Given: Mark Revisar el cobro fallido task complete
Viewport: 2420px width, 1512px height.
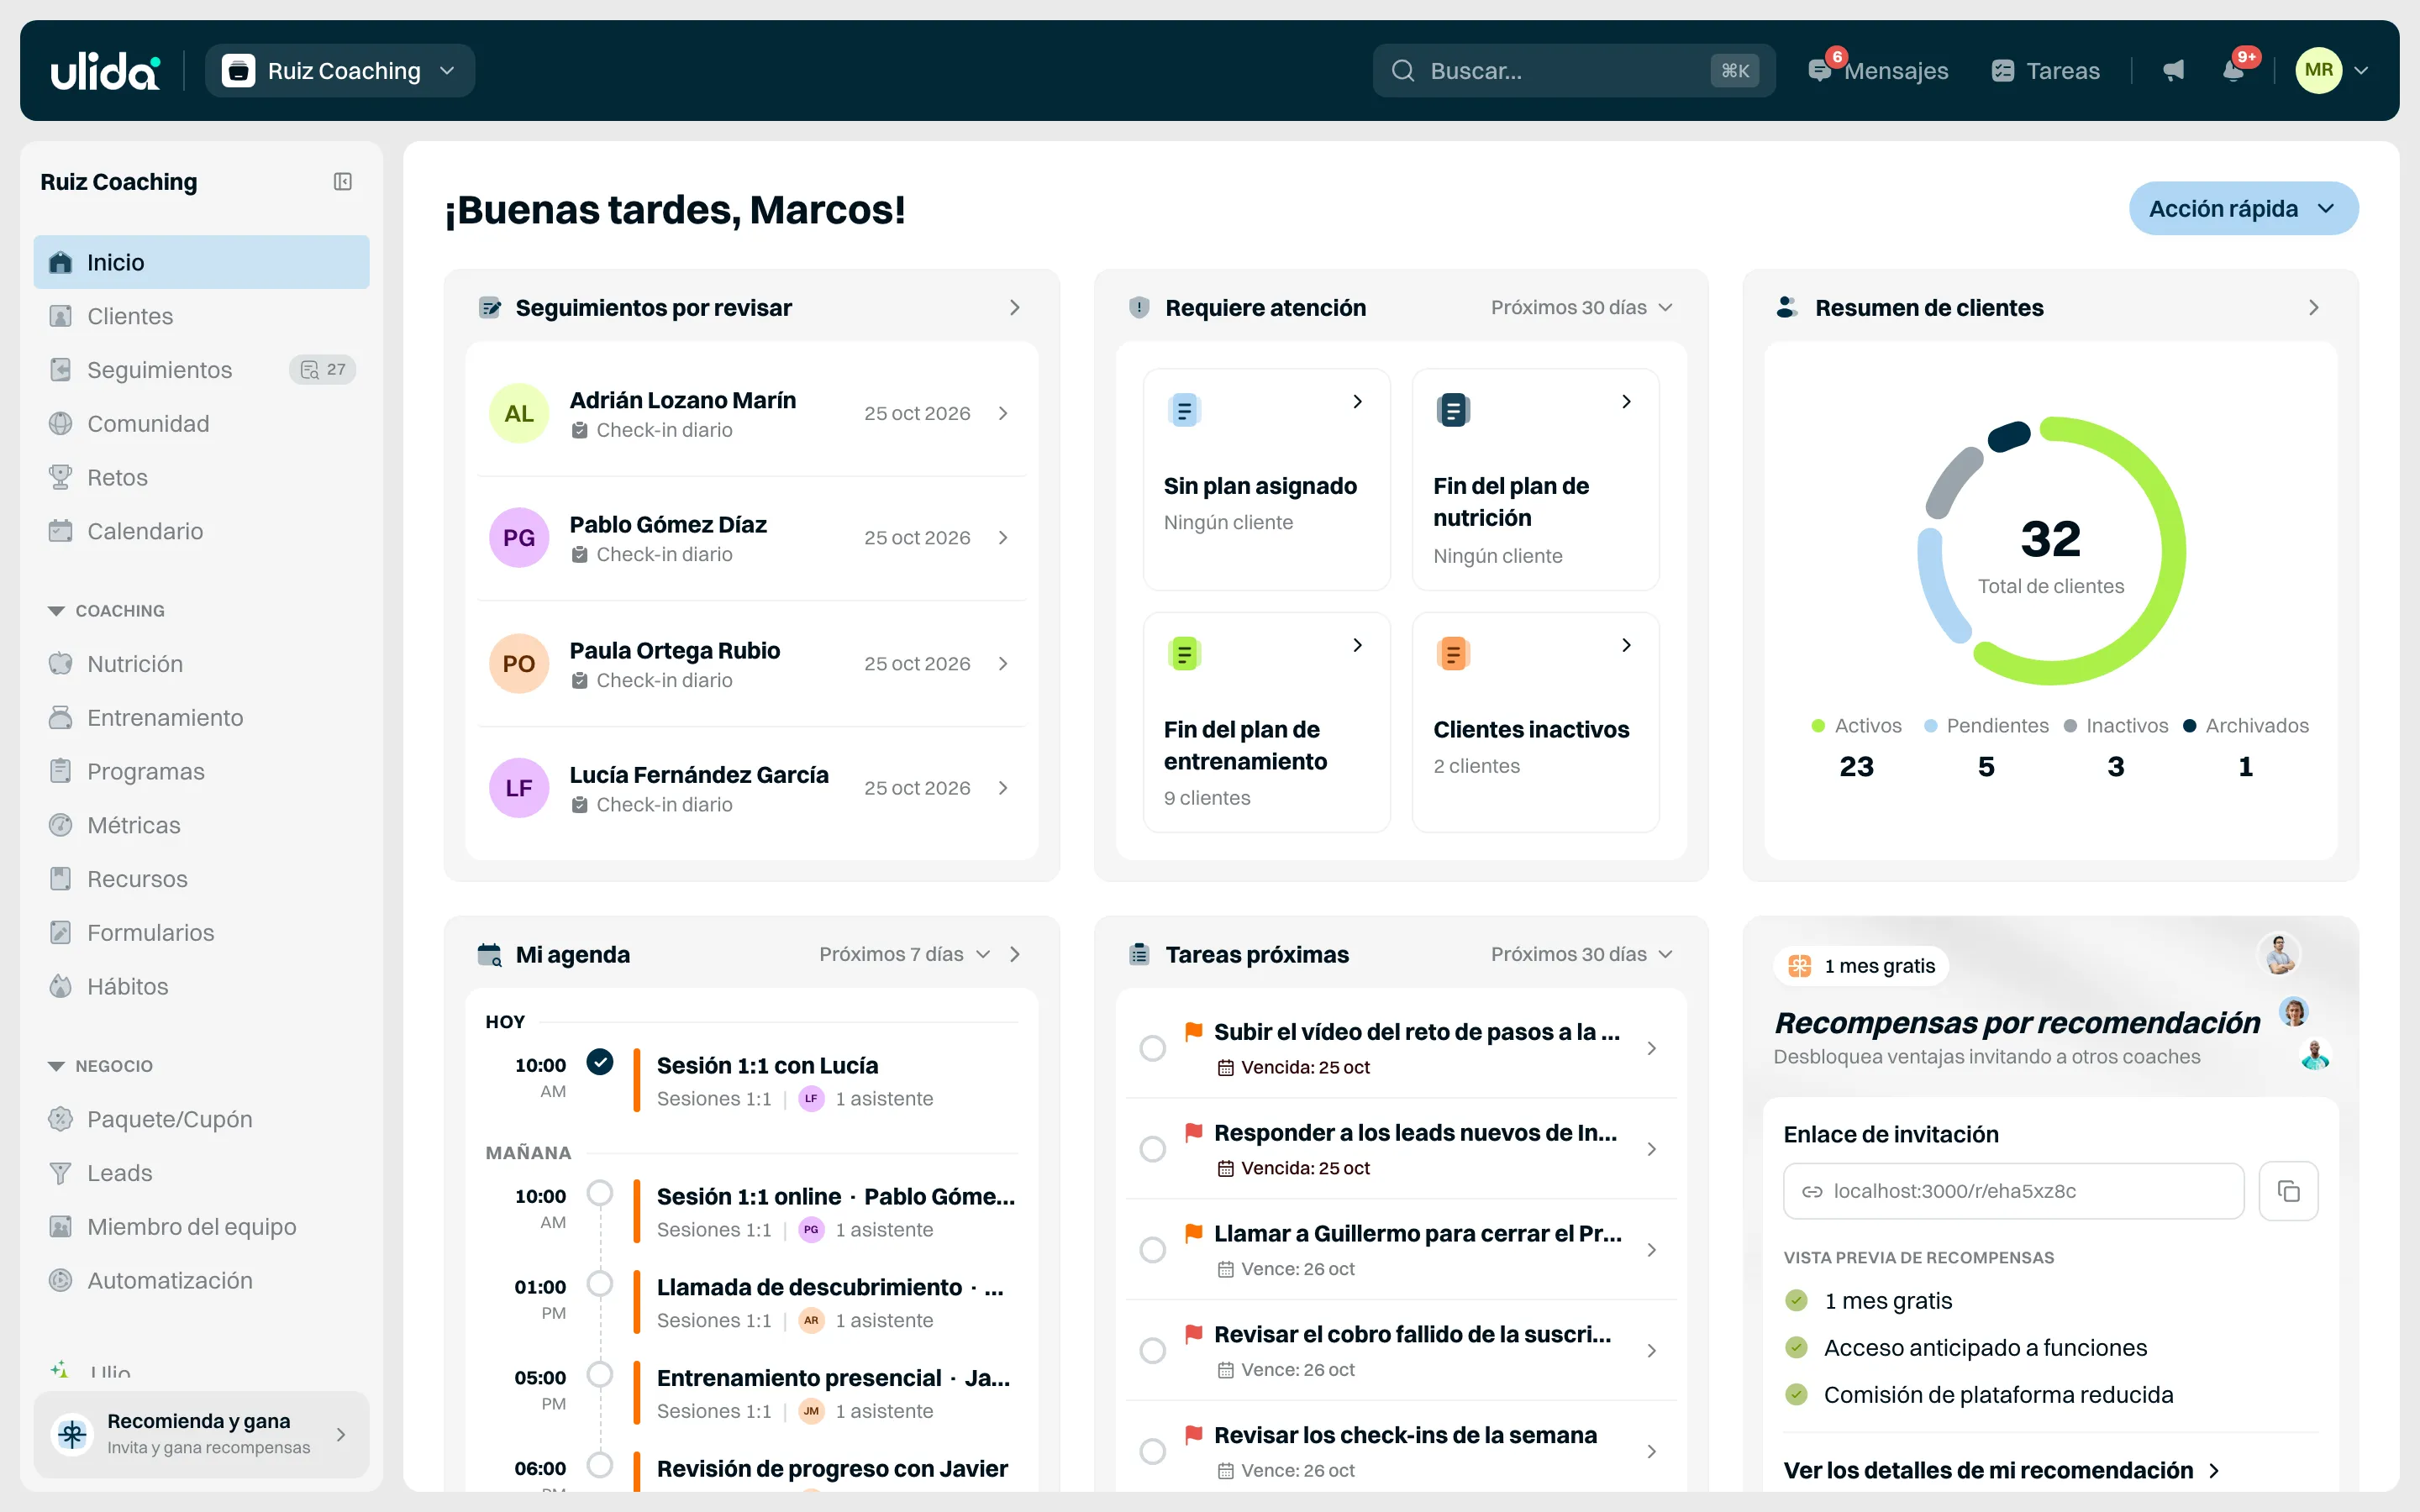Looking at the screenshot, I should point(1153,1351).
